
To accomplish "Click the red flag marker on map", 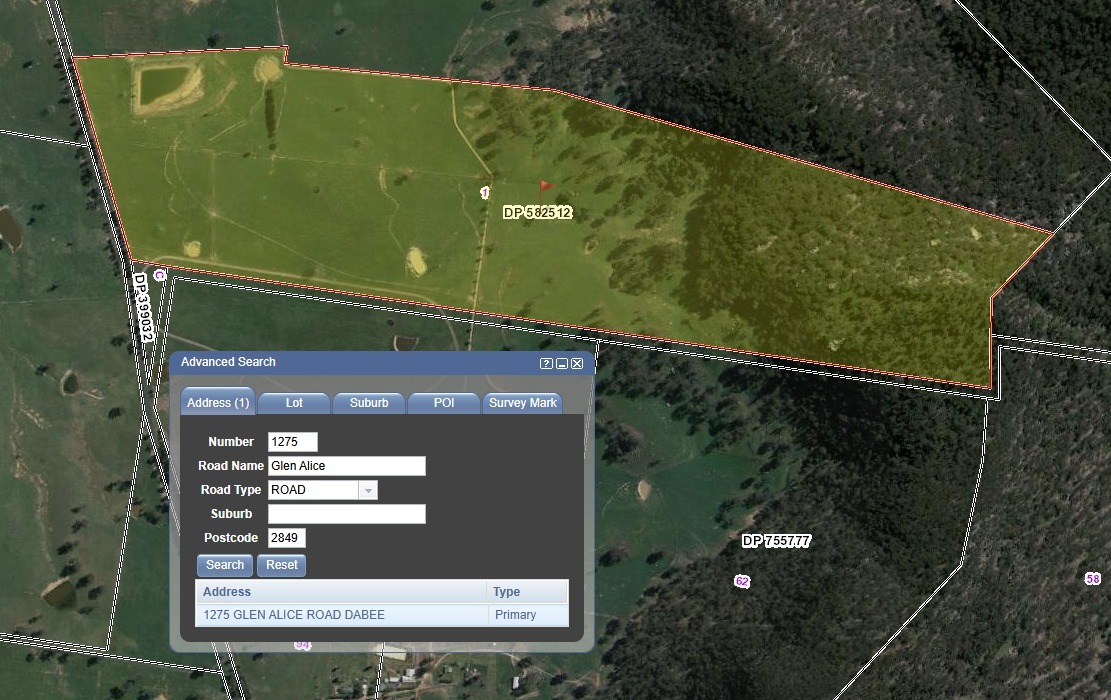I will 545,186.
